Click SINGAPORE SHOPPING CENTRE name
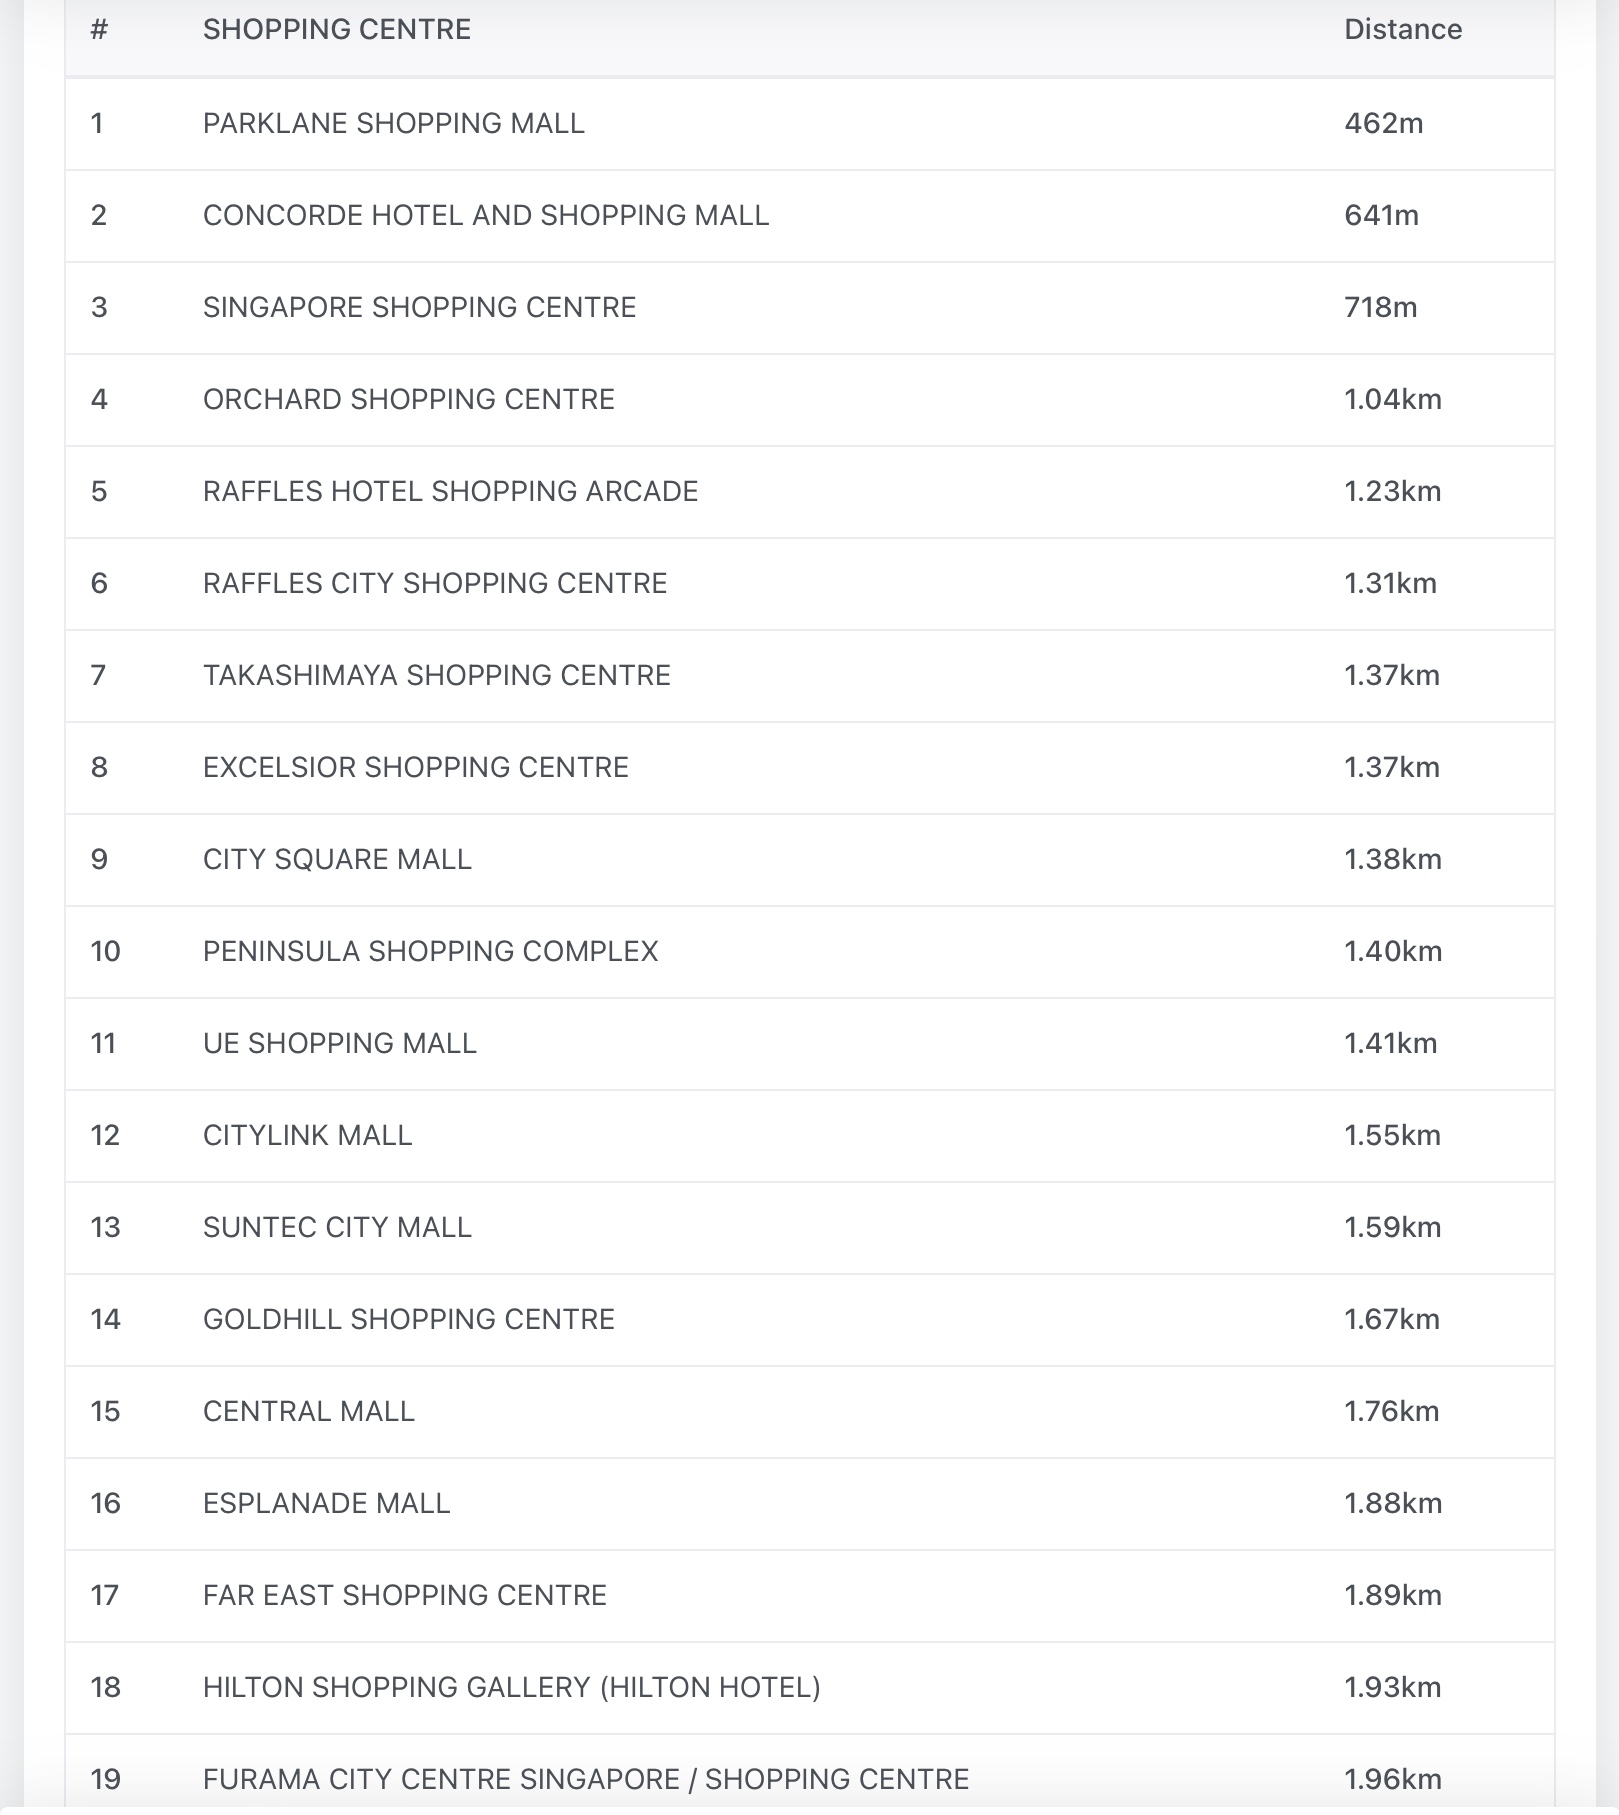The width and height of the screenshot is (1619, 1815). click(419, 307)
